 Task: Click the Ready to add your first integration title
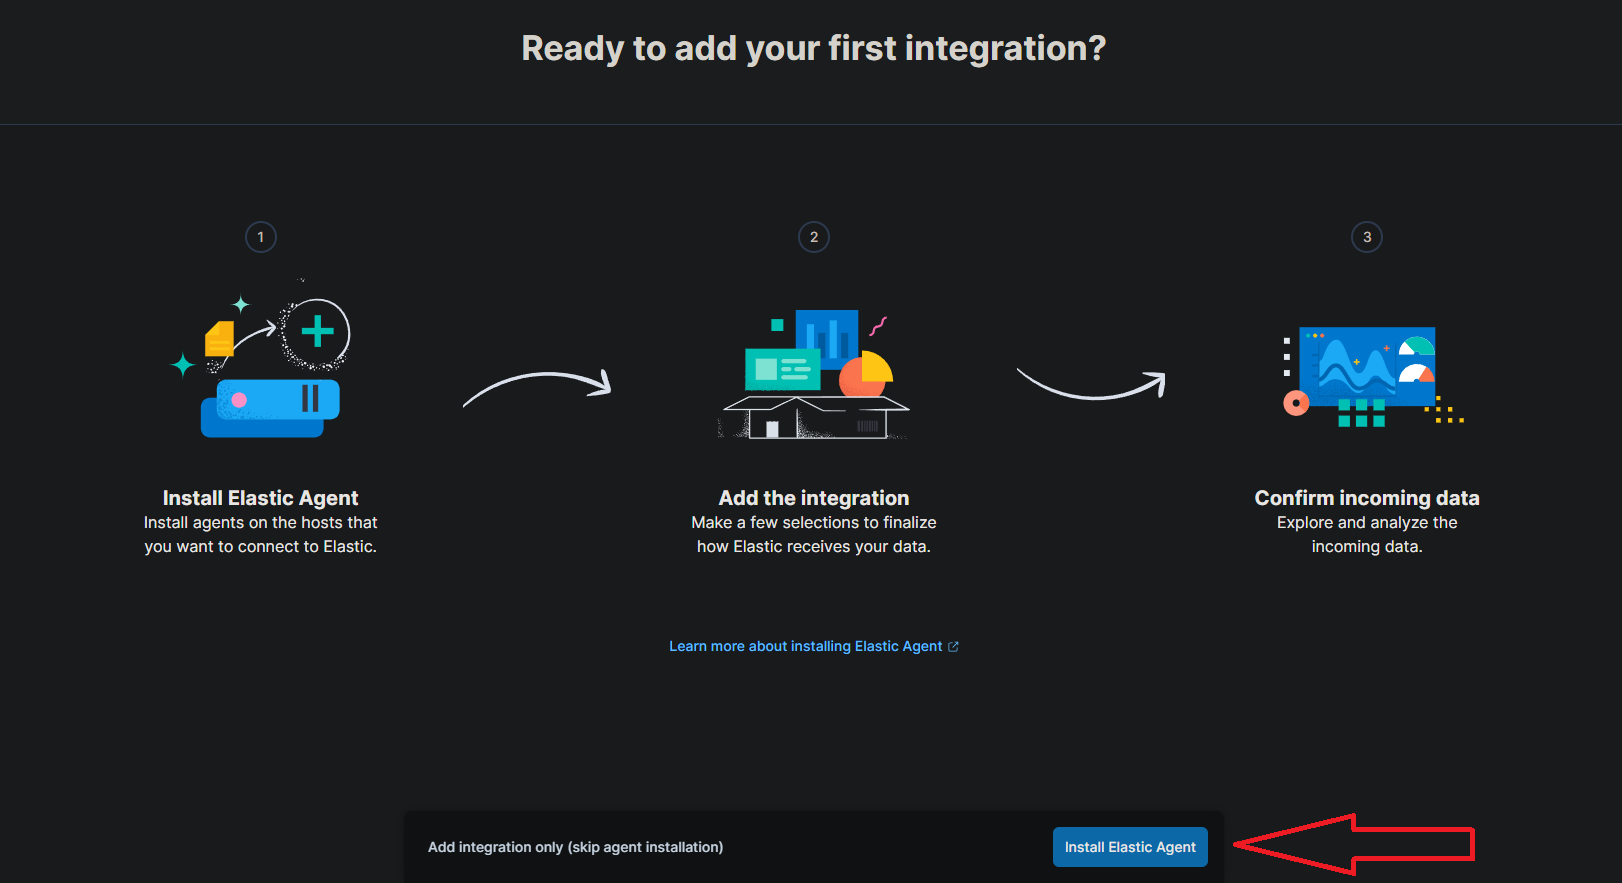point(813,48)
